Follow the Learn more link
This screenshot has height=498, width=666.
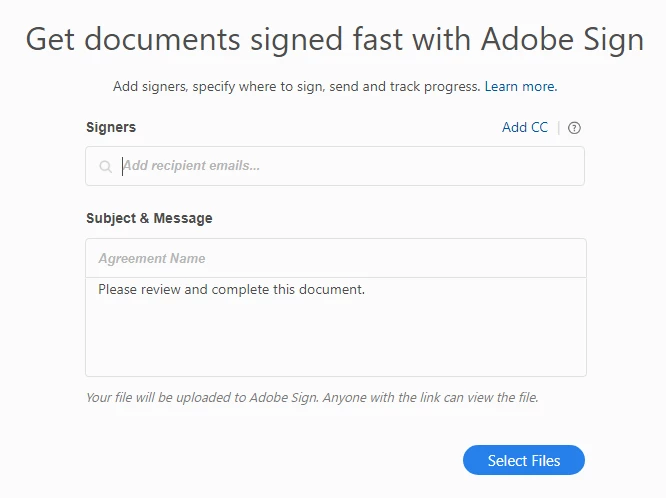tap(520, 87)
